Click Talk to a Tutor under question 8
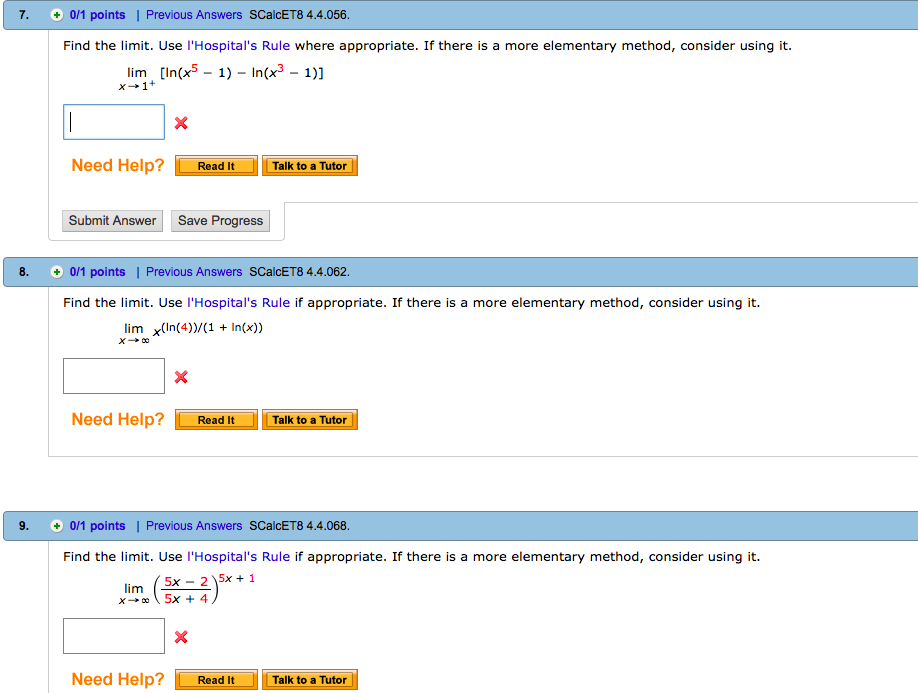This screenshot has height=693, width=918. (309, 419)
